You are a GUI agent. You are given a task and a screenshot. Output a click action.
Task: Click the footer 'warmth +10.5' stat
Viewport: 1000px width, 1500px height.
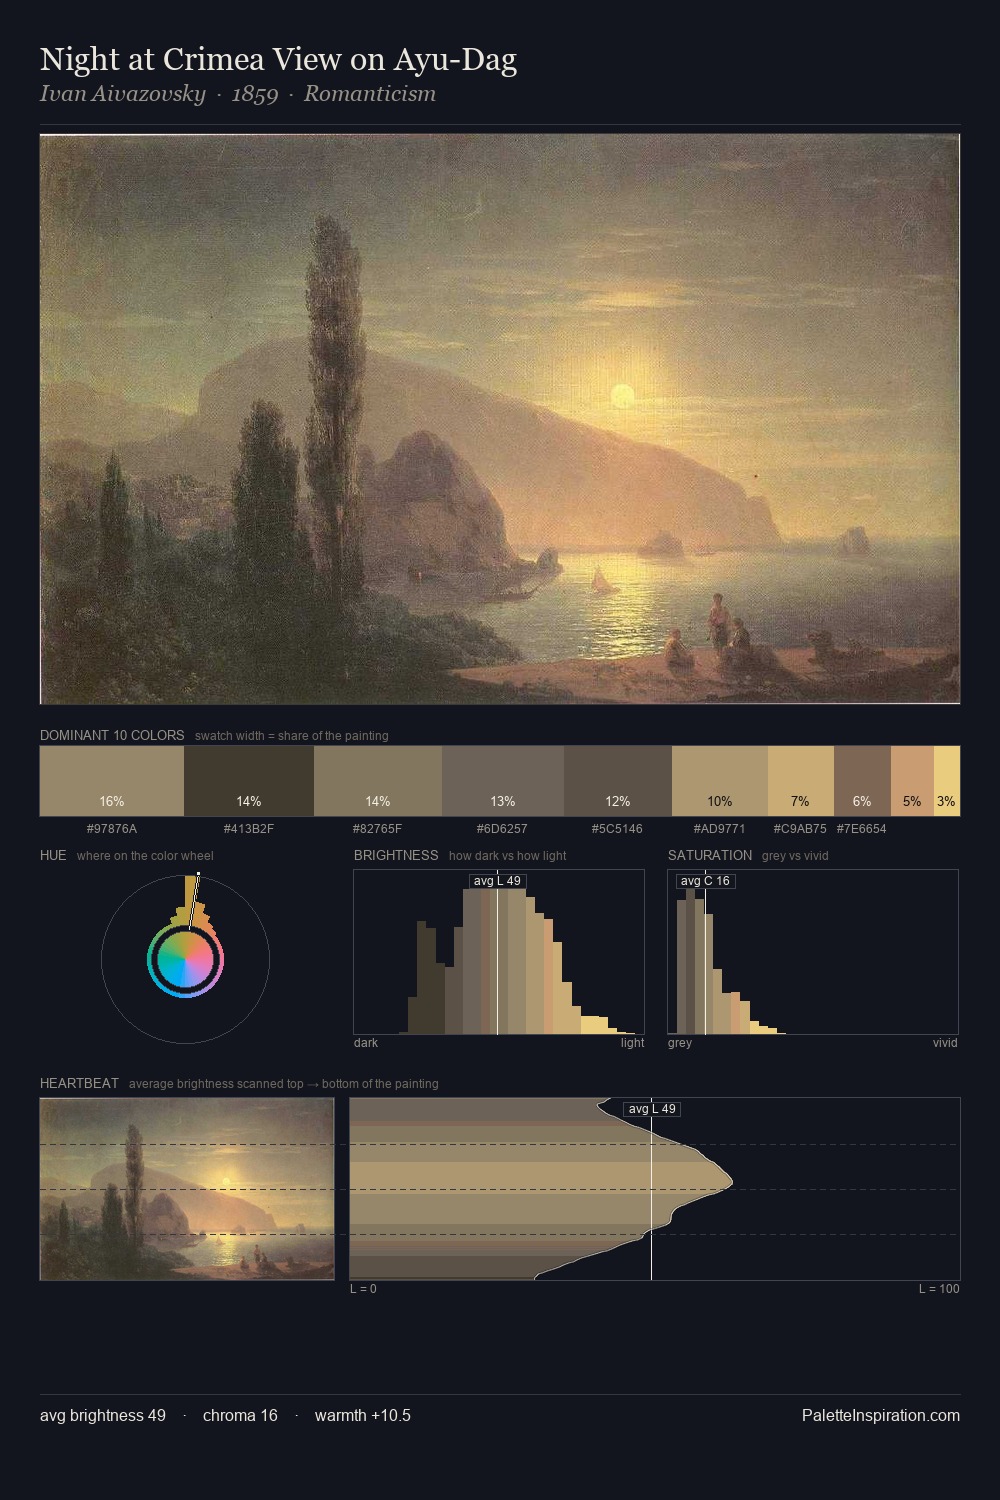click(363, 1415)
